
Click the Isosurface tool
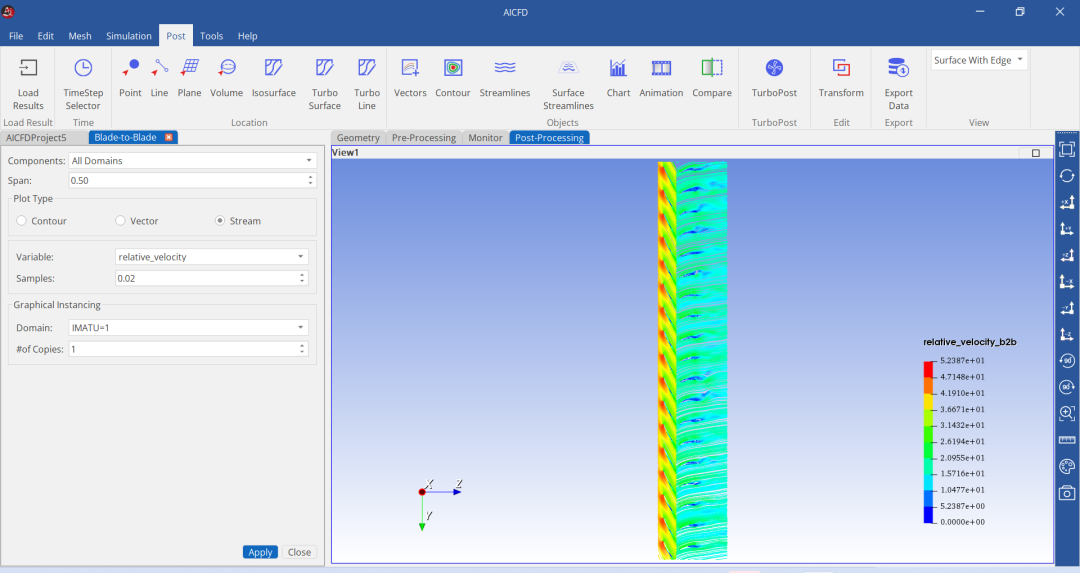pyautogui.click(x=273, y=78)
